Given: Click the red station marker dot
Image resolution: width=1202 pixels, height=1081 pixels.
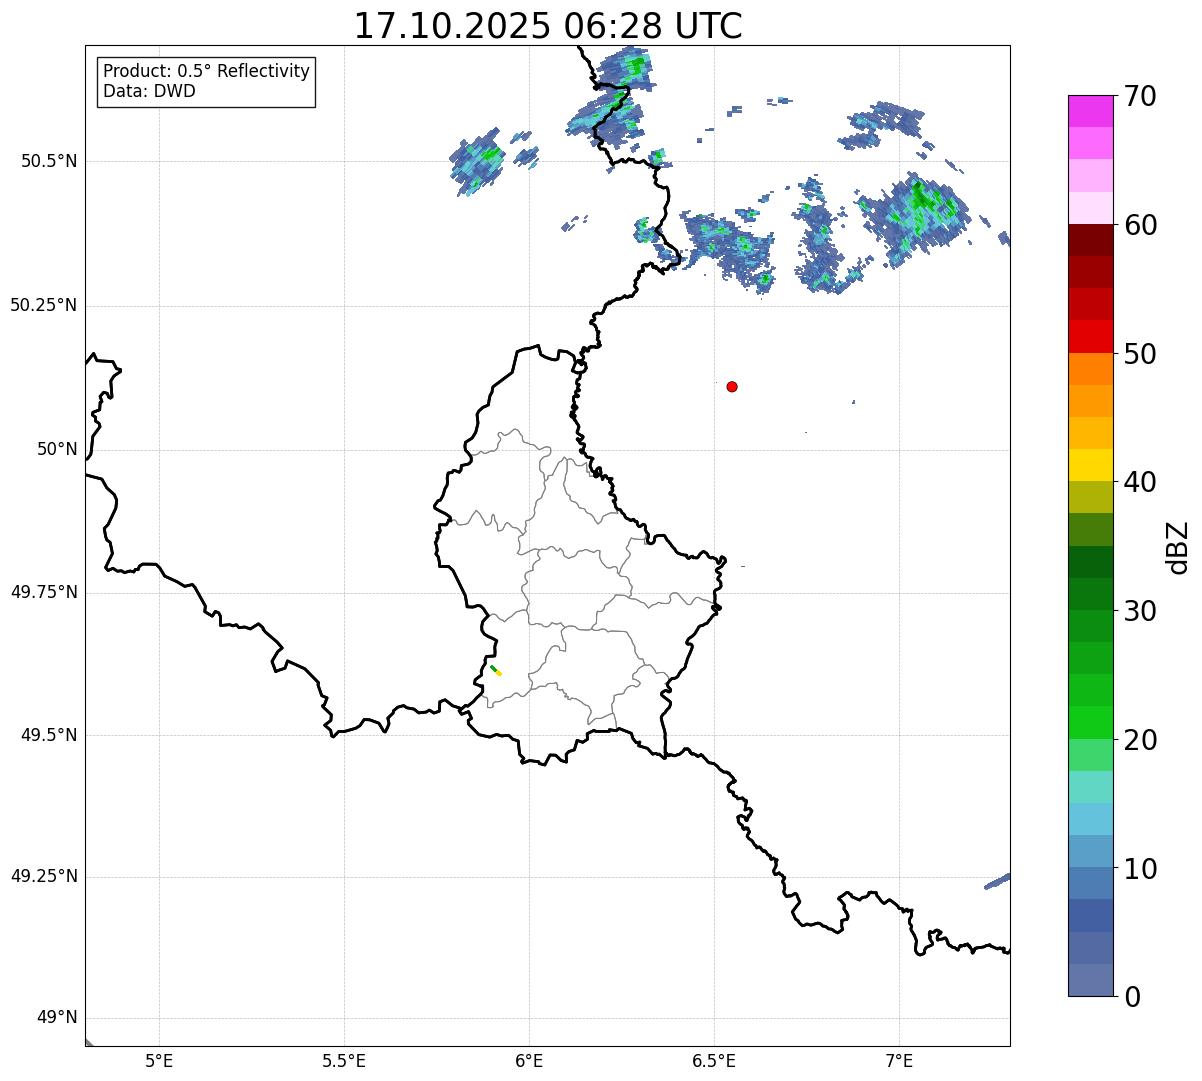Looking at the screenshot, I should 732,386.
